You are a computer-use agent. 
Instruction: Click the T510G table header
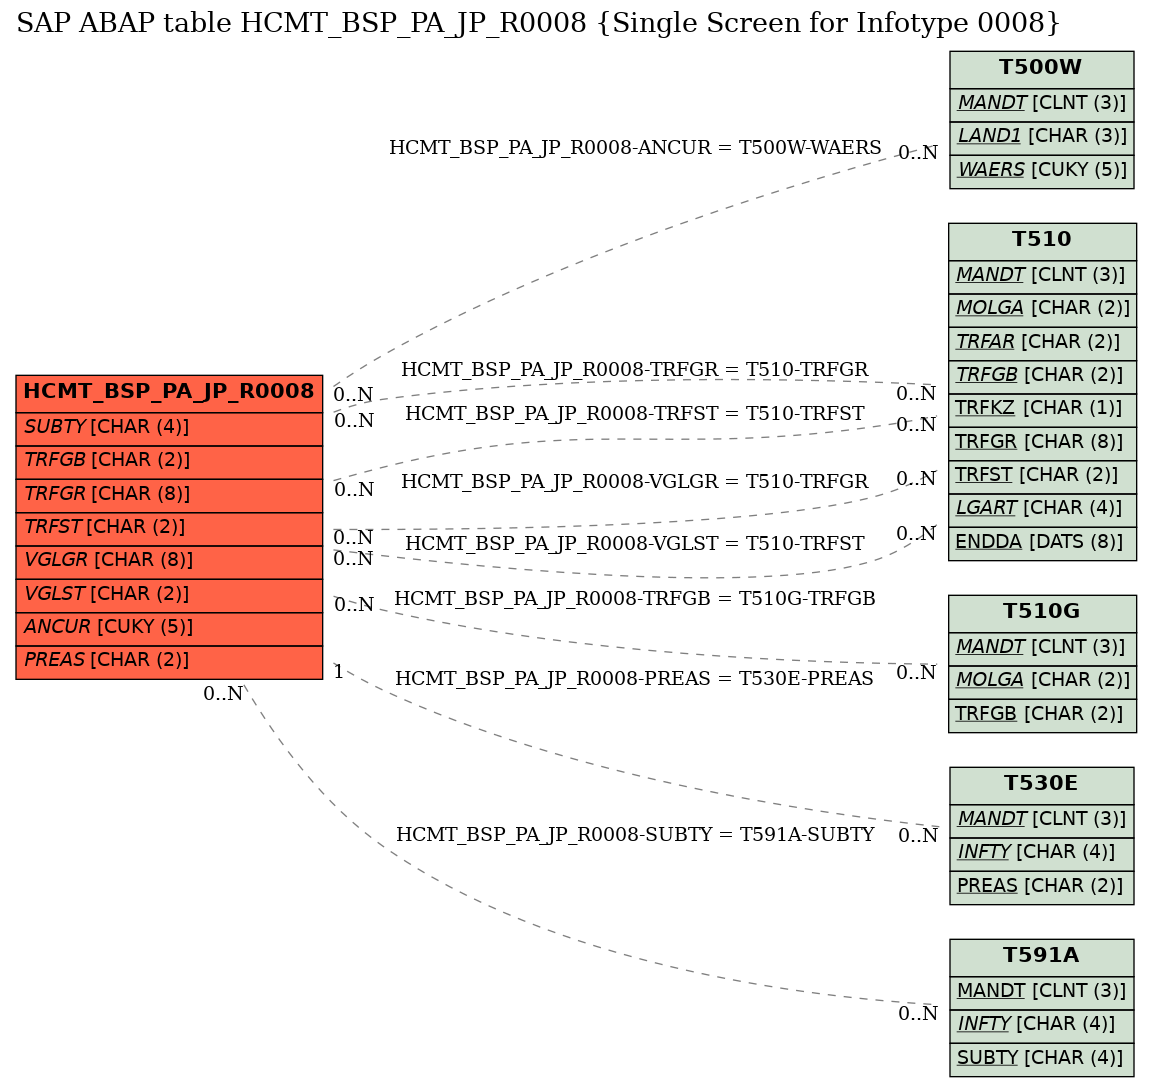coord(1042,613)
